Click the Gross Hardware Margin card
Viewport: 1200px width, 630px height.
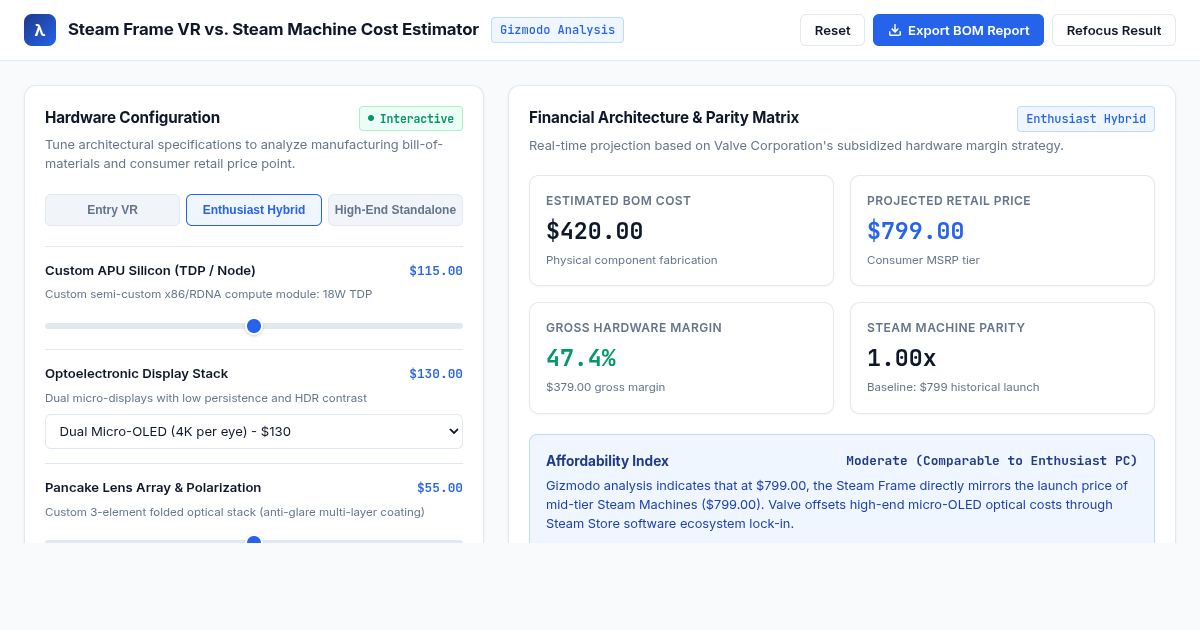point(681,358)
